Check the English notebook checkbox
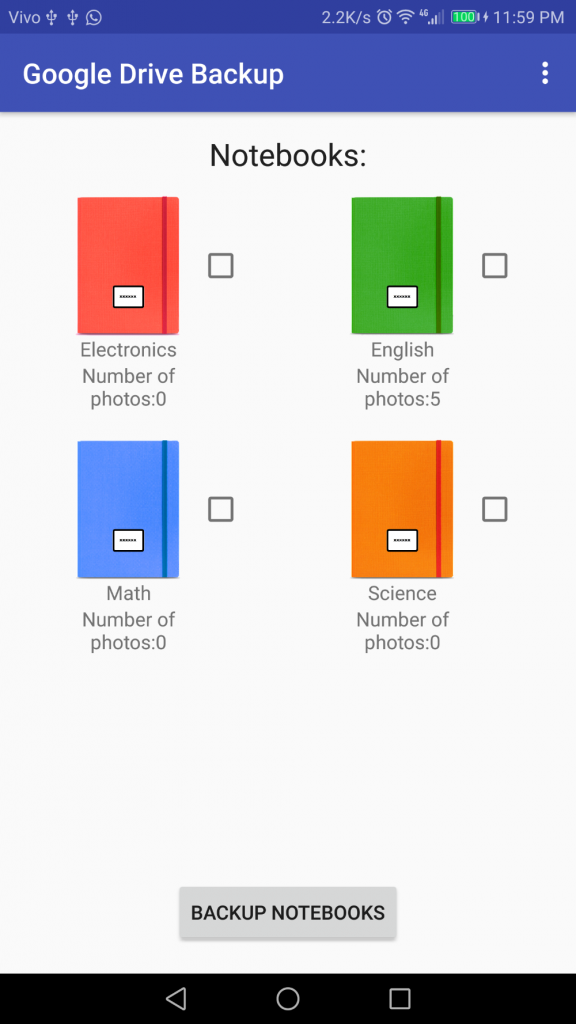Screen dimensions: 576x1024 (x=494, y=266)
